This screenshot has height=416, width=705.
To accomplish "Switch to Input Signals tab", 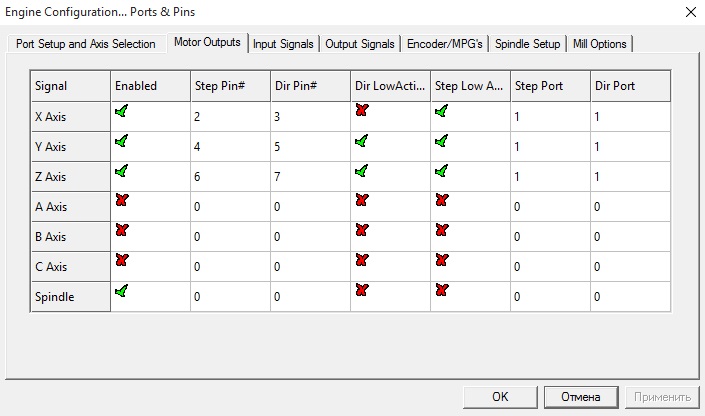I will click(x=284, y=44).
